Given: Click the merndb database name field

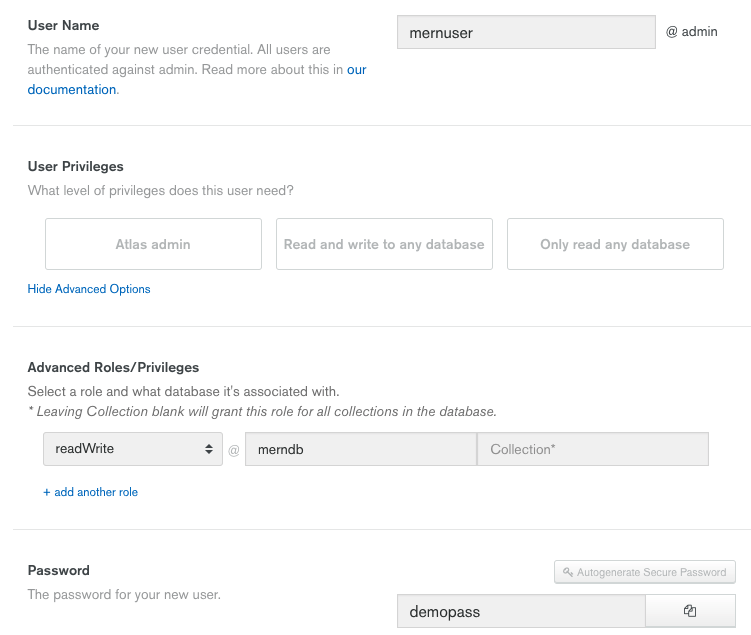Looking at the screenshot, I should coord(361,449).
